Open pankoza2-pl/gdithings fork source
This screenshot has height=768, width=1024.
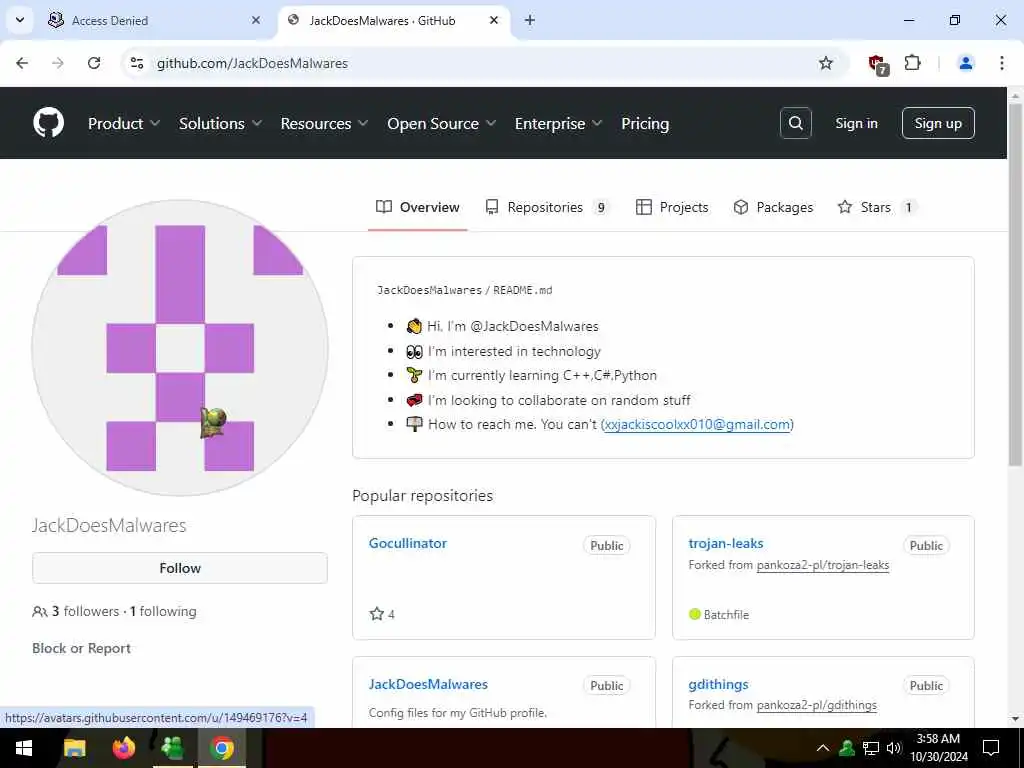[x=816, y=705]
